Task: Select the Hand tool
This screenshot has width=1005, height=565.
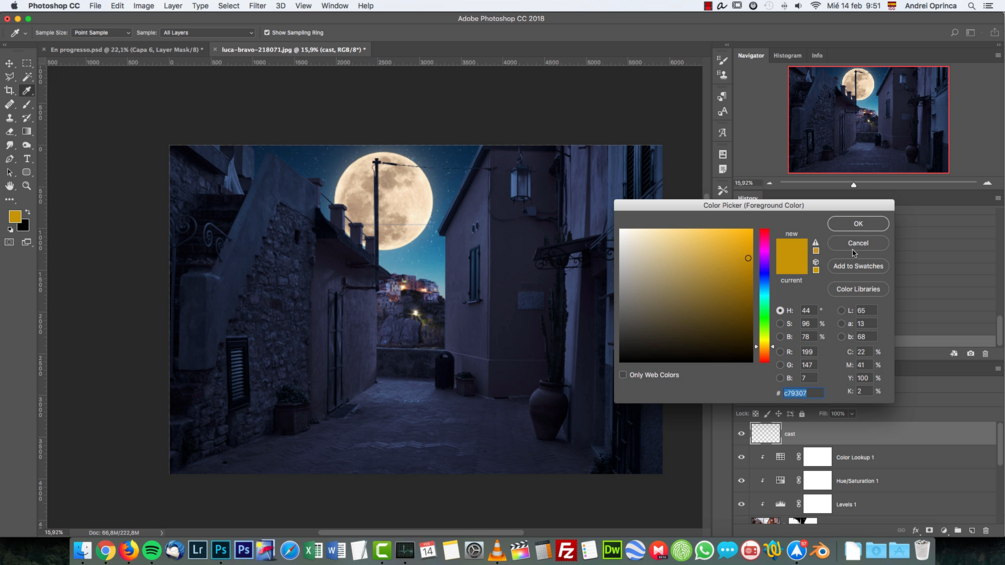Action: click(10, 186)
